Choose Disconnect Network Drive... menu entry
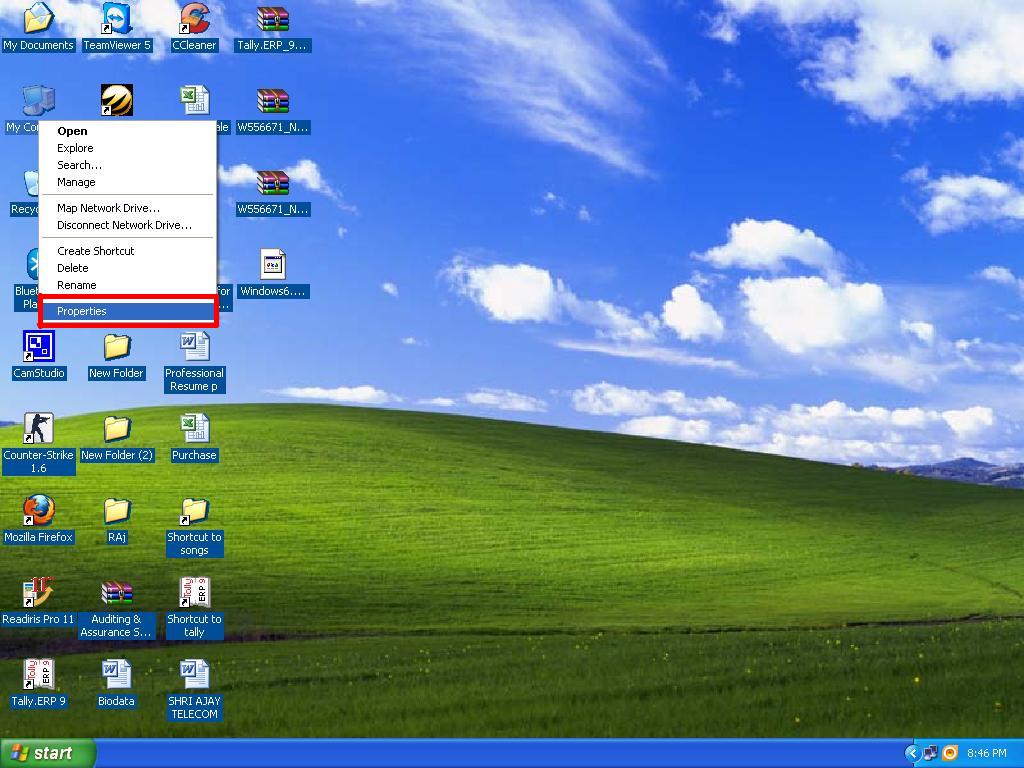This screenshot has width=1024, height=768. 128,225
